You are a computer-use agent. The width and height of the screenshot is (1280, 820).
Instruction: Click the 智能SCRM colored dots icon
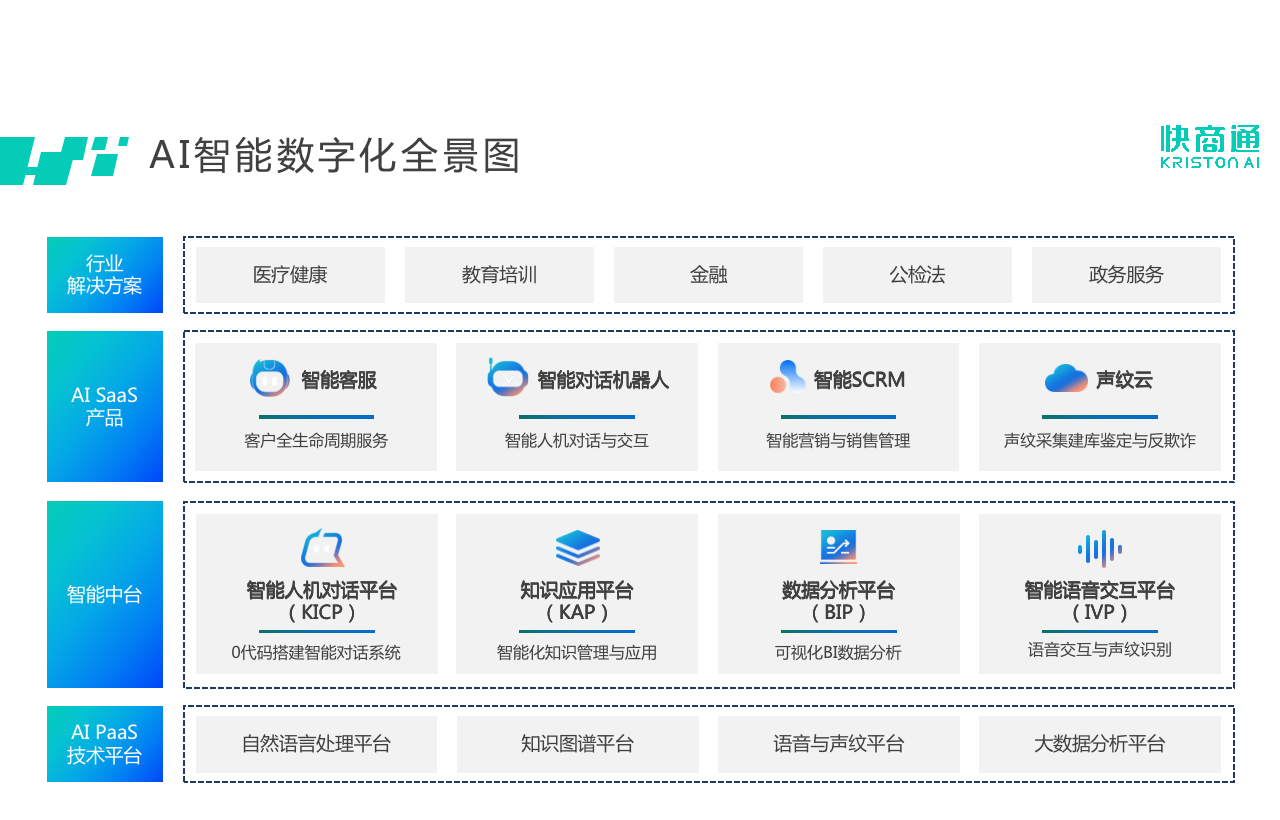[787, 378]
